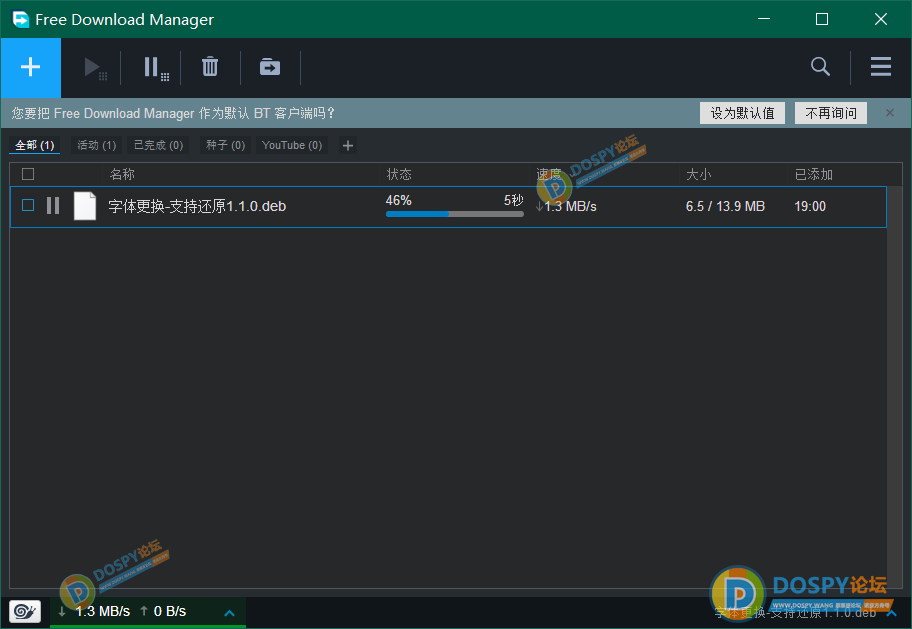
Task: Click the white file icon of the deb download
Action: 85,206
